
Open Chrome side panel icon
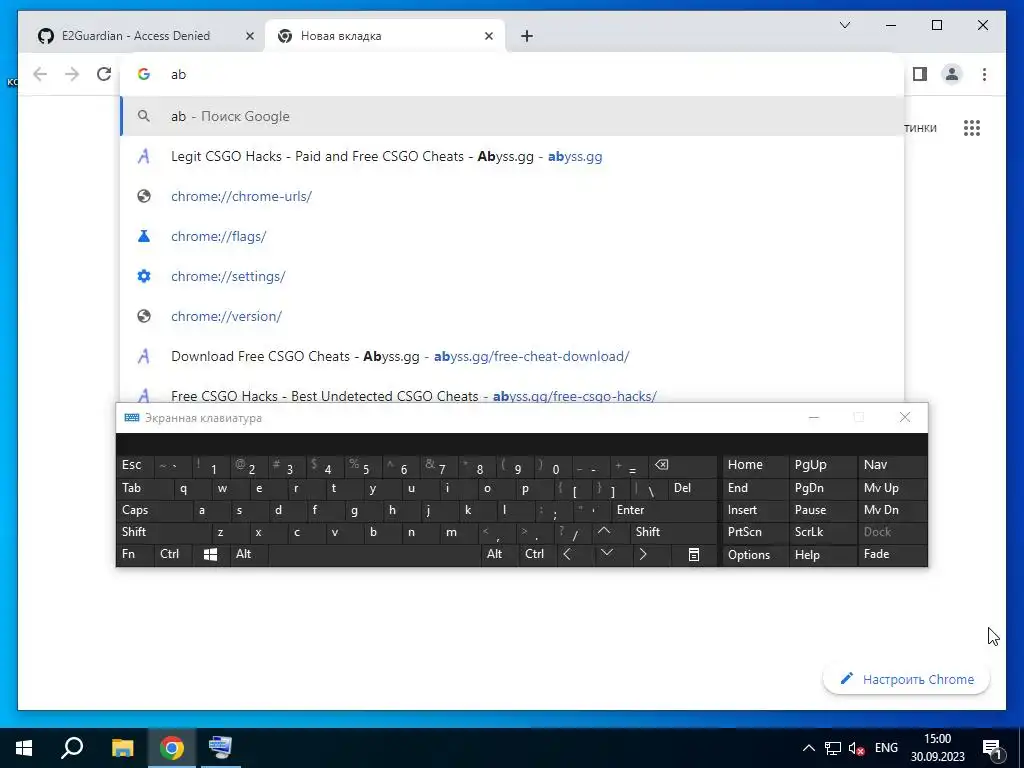click(920, 74)
